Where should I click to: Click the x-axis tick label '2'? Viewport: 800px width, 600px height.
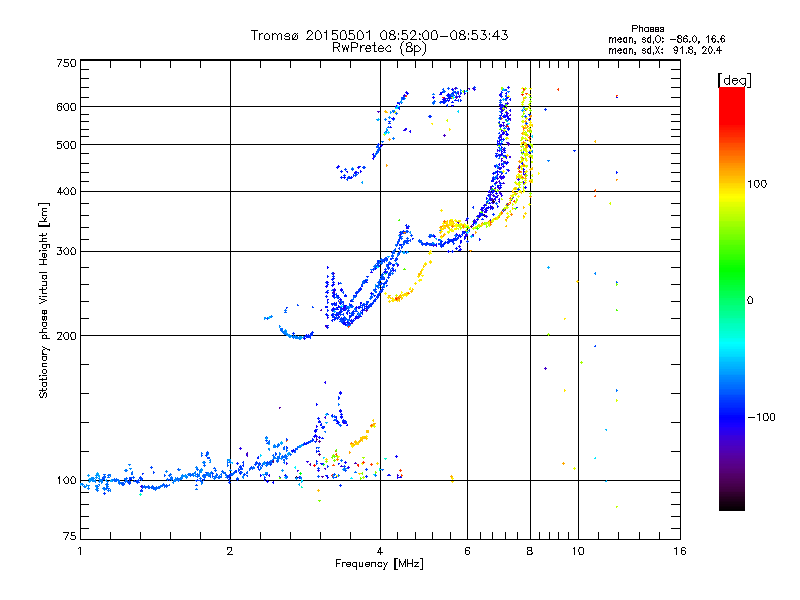(230, 551)
